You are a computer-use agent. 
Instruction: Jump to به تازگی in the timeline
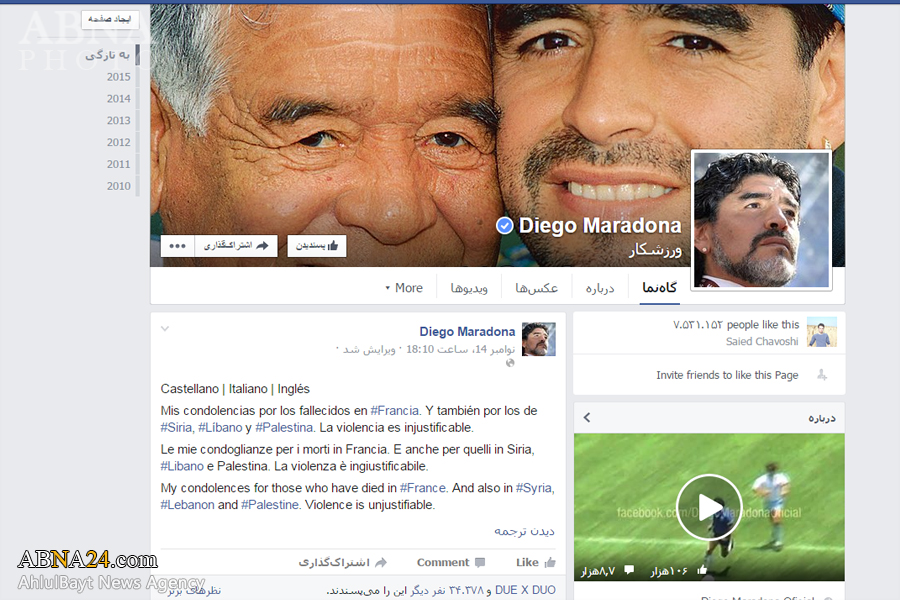click(x=107, y=55)
